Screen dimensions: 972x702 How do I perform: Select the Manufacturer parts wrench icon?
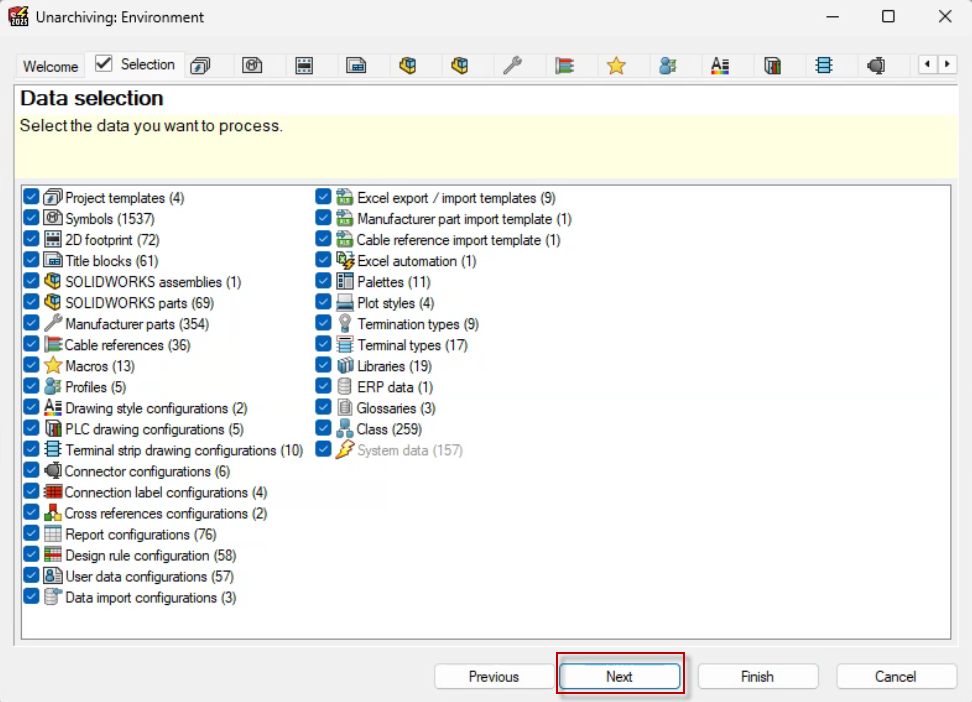512,65
